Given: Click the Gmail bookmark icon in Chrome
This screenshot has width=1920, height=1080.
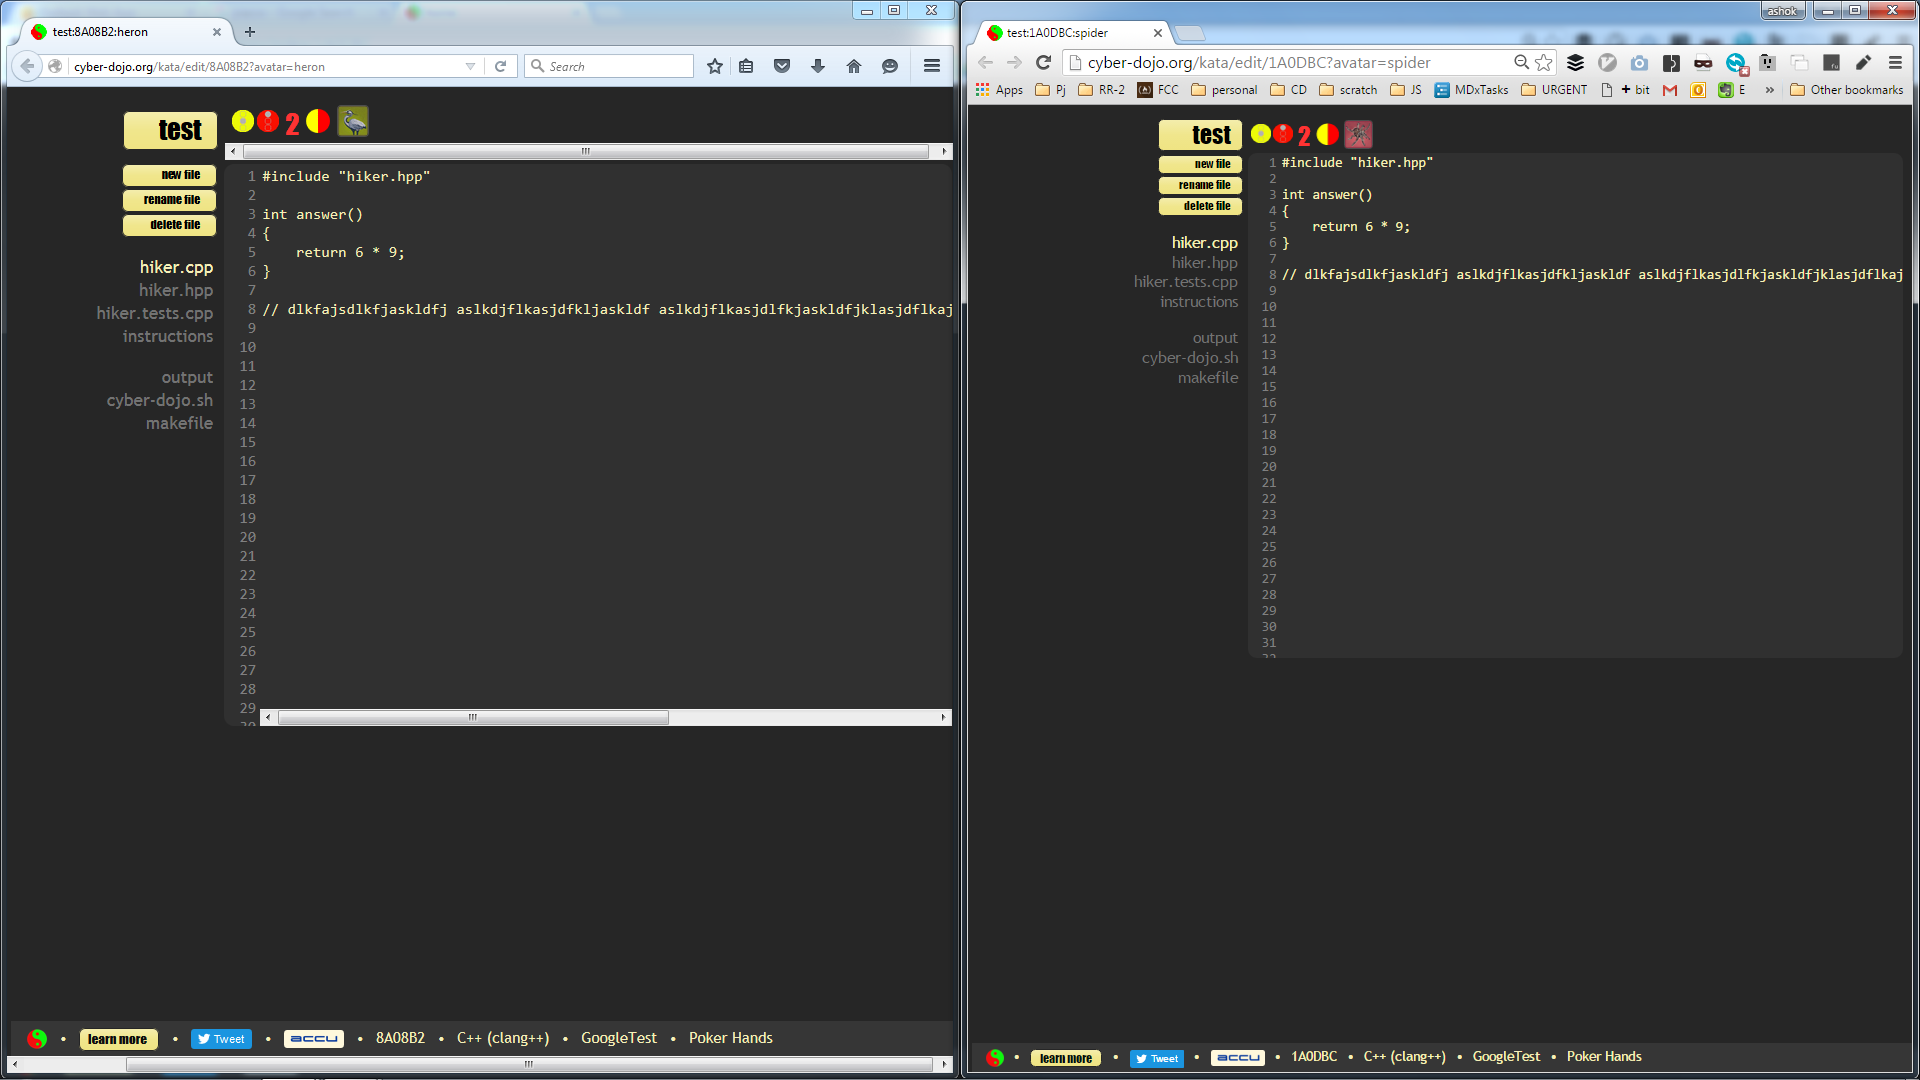Looking at the screenshot, I should [x=1670, y=90].
